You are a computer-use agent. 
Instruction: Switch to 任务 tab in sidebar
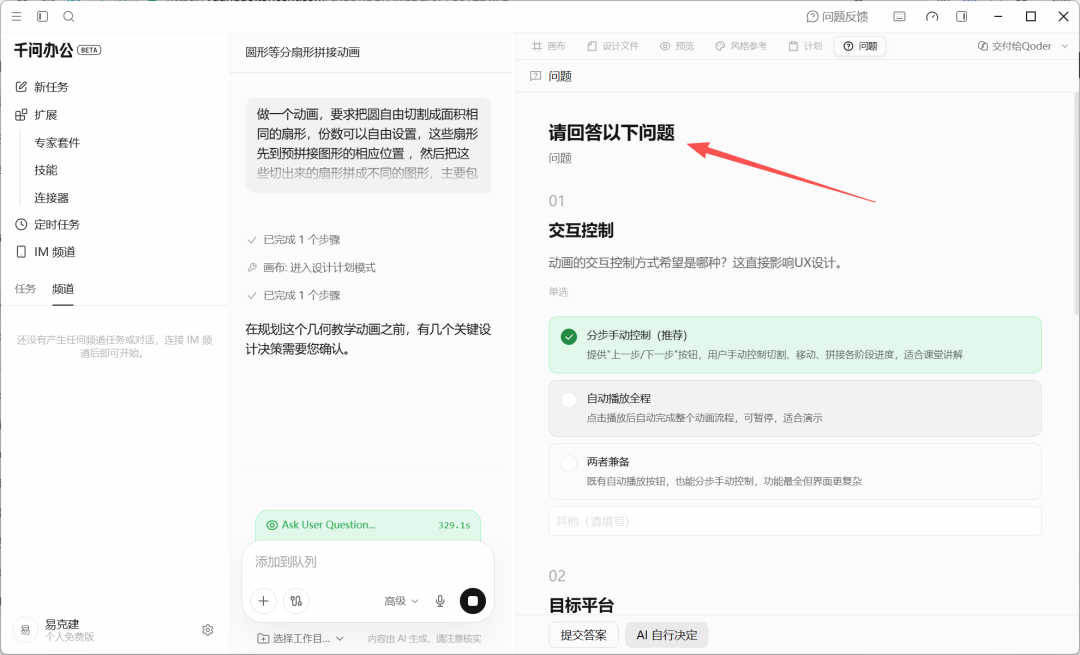[x=25, y=289]
